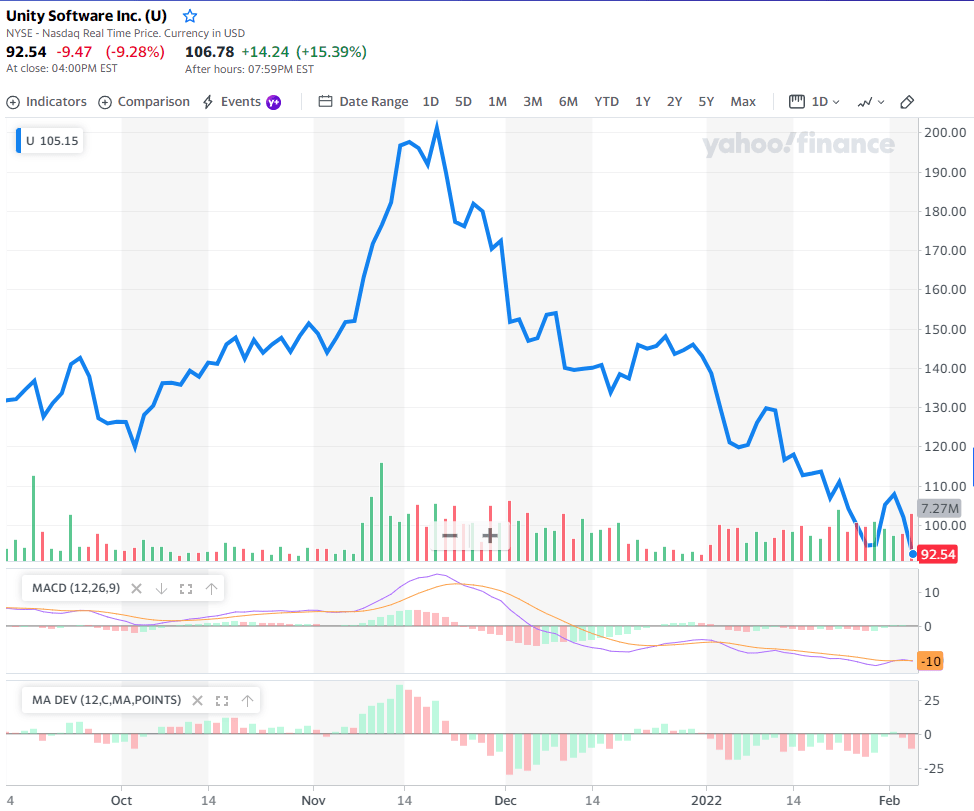
Task: Maximize the MACD indicator panel
Action: tap(186, 589)
